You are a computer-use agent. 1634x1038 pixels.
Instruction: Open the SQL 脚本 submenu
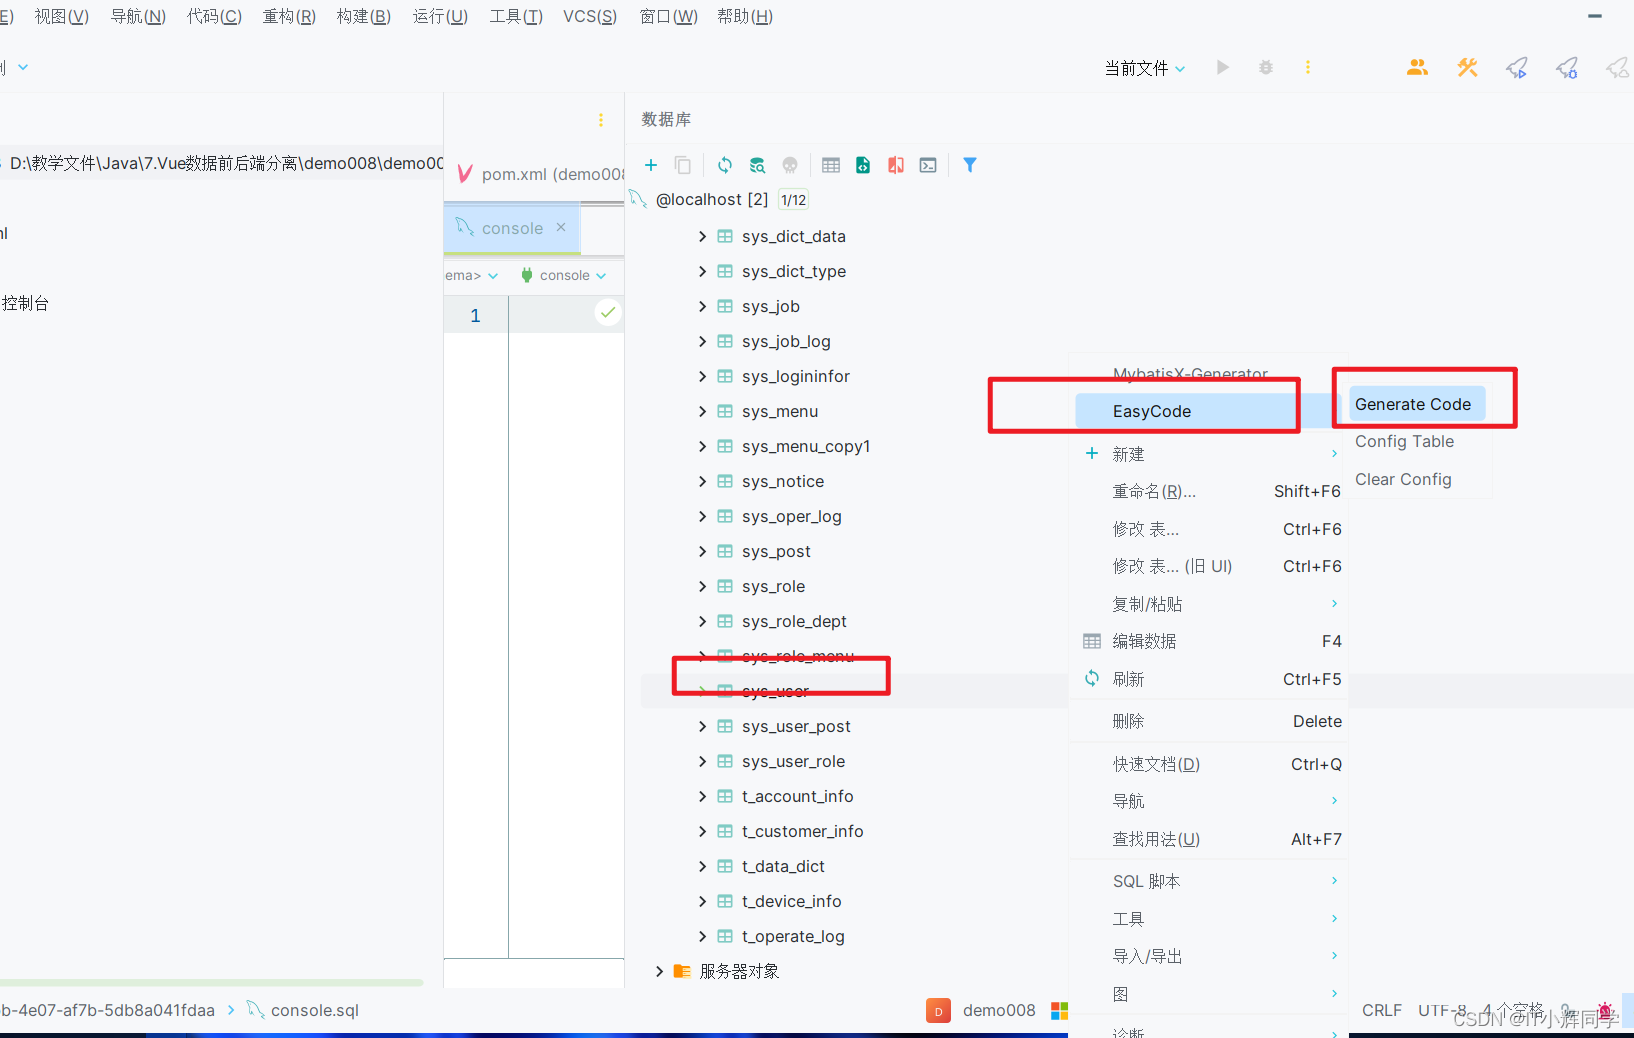coord(1208,881)
